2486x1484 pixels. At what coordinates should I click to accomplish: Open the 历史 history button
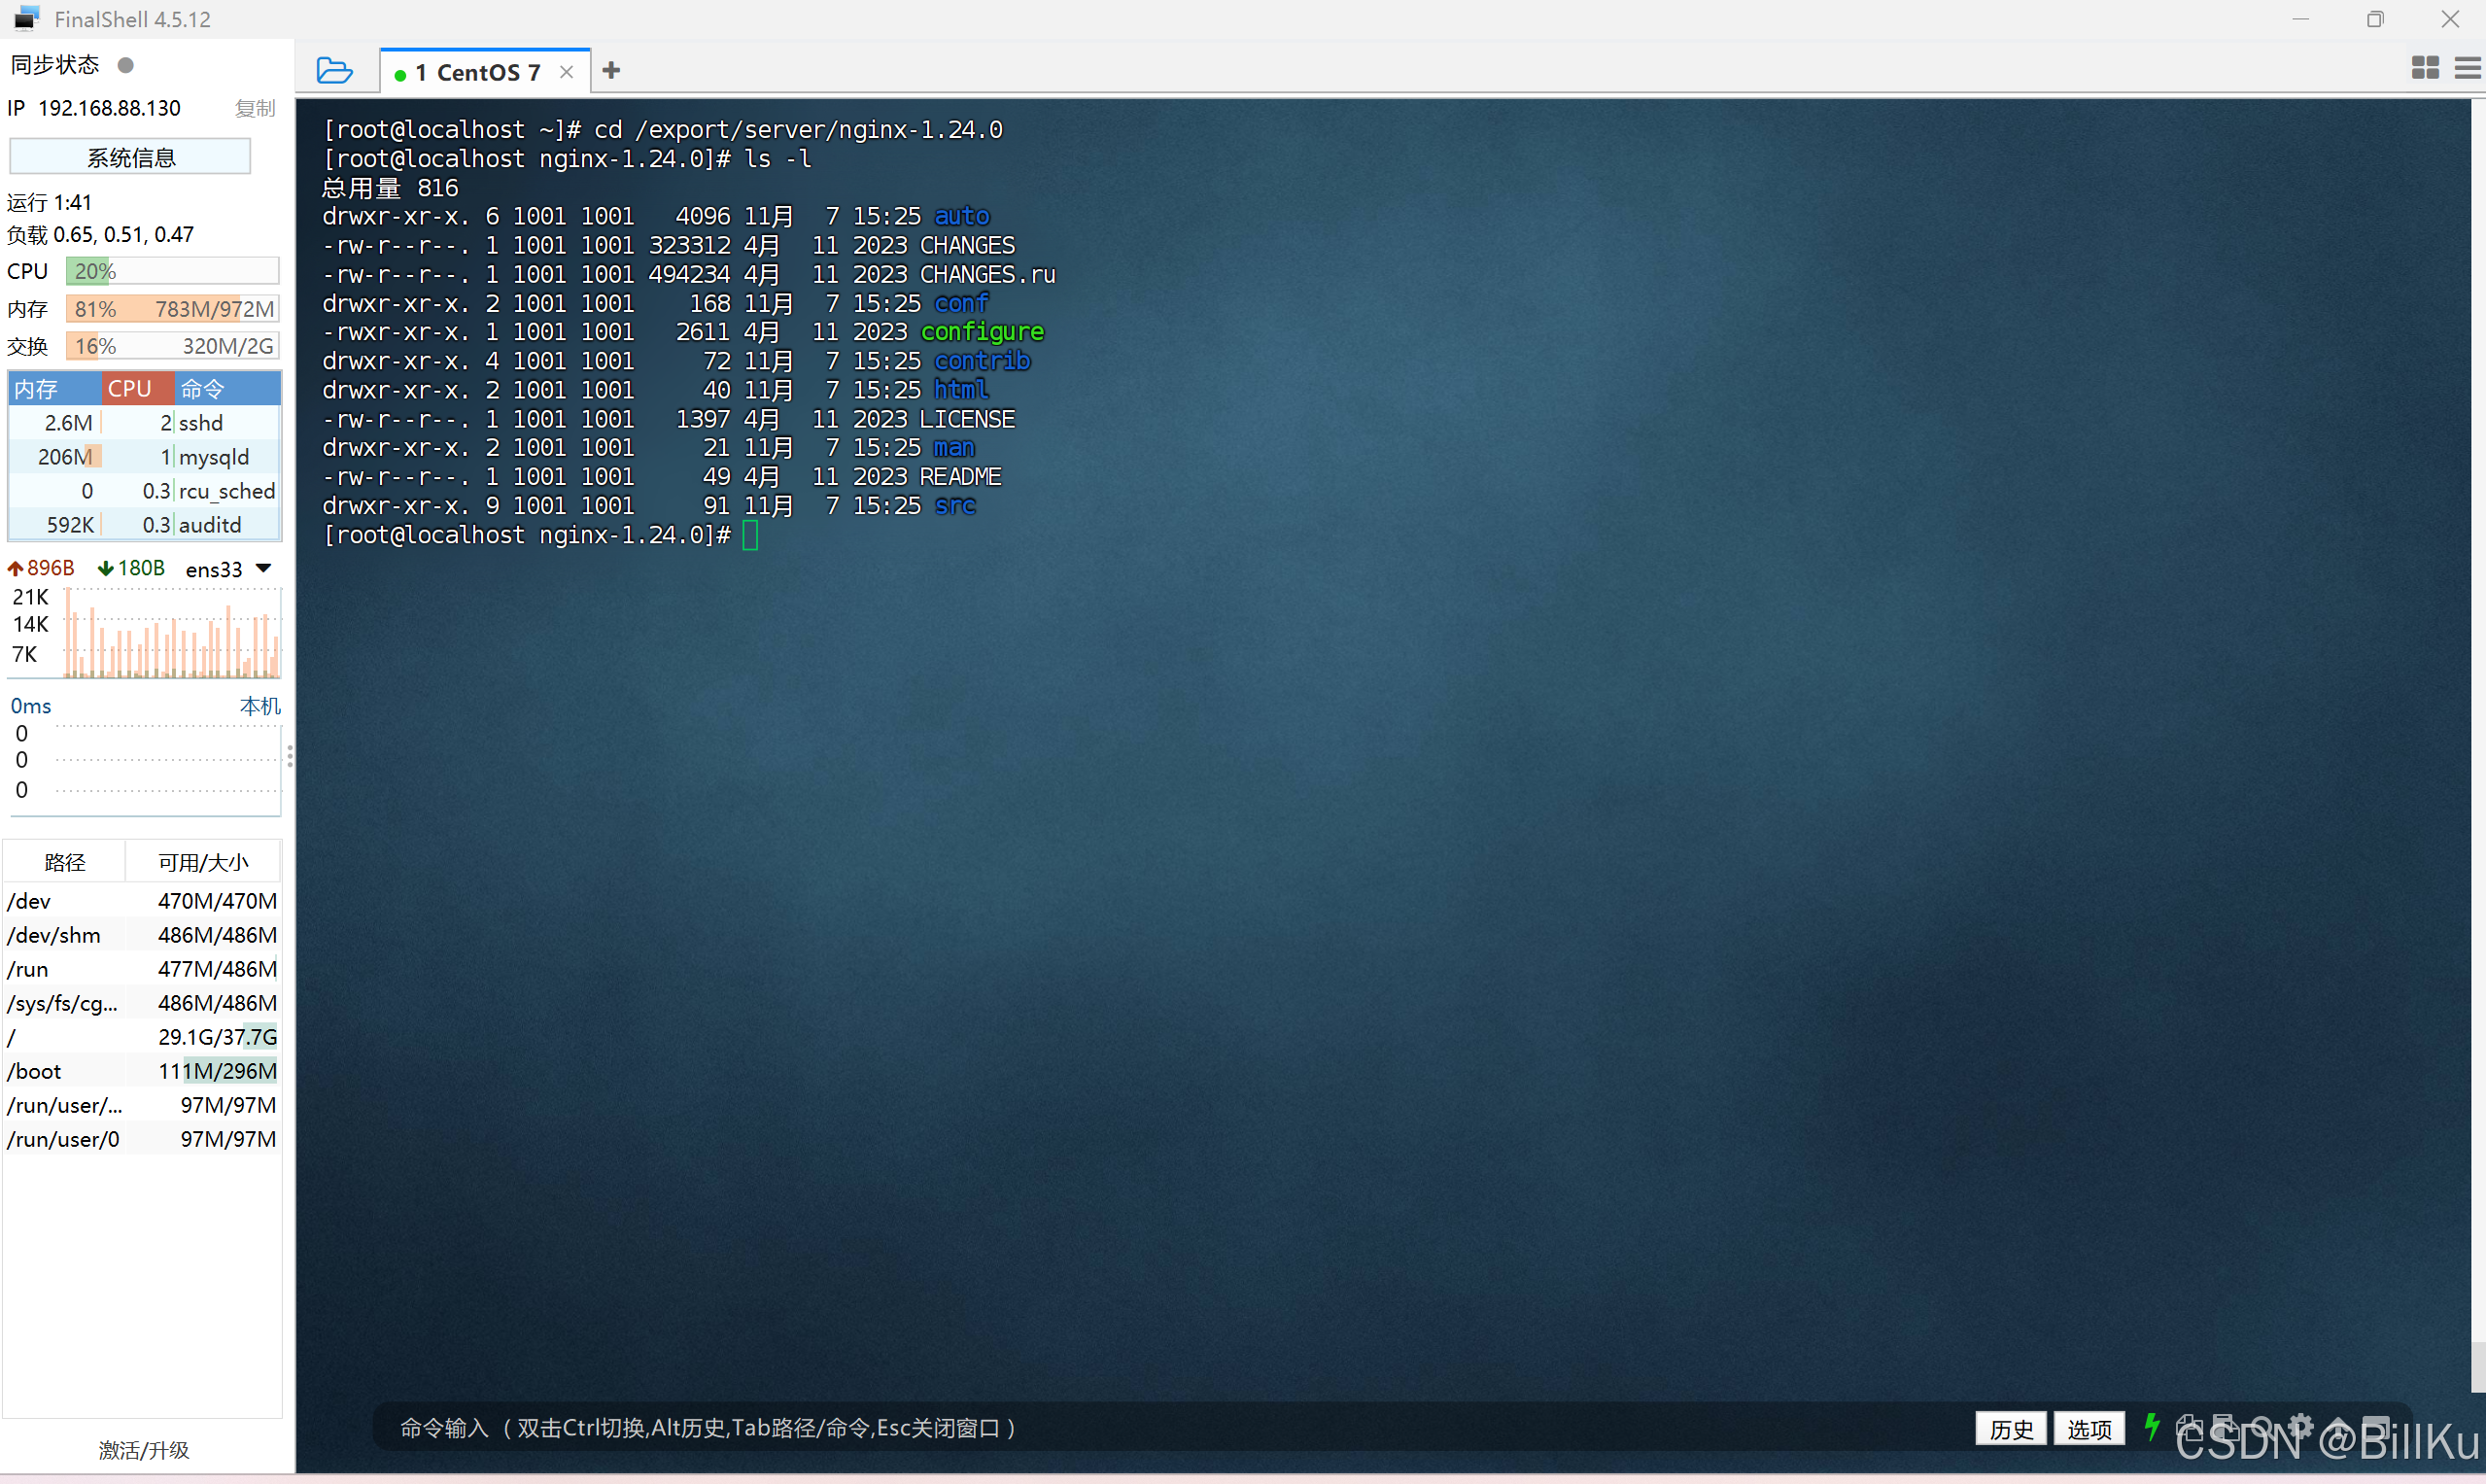tap(2011, 1429)
